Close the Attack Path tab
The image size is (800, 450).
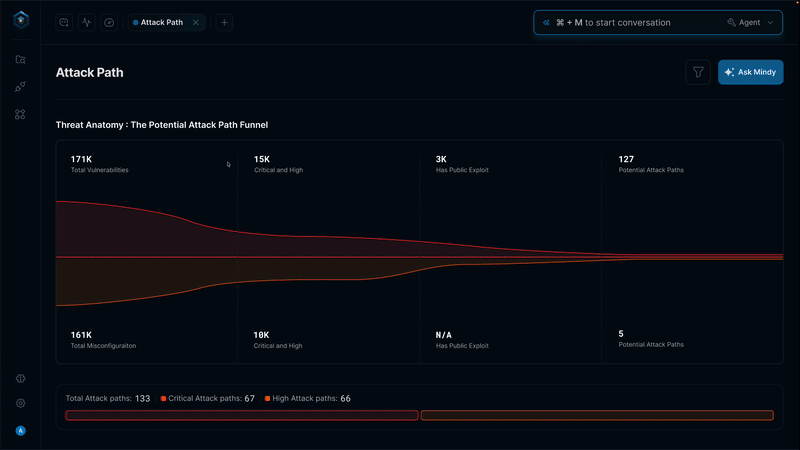[x=196, y=22]
